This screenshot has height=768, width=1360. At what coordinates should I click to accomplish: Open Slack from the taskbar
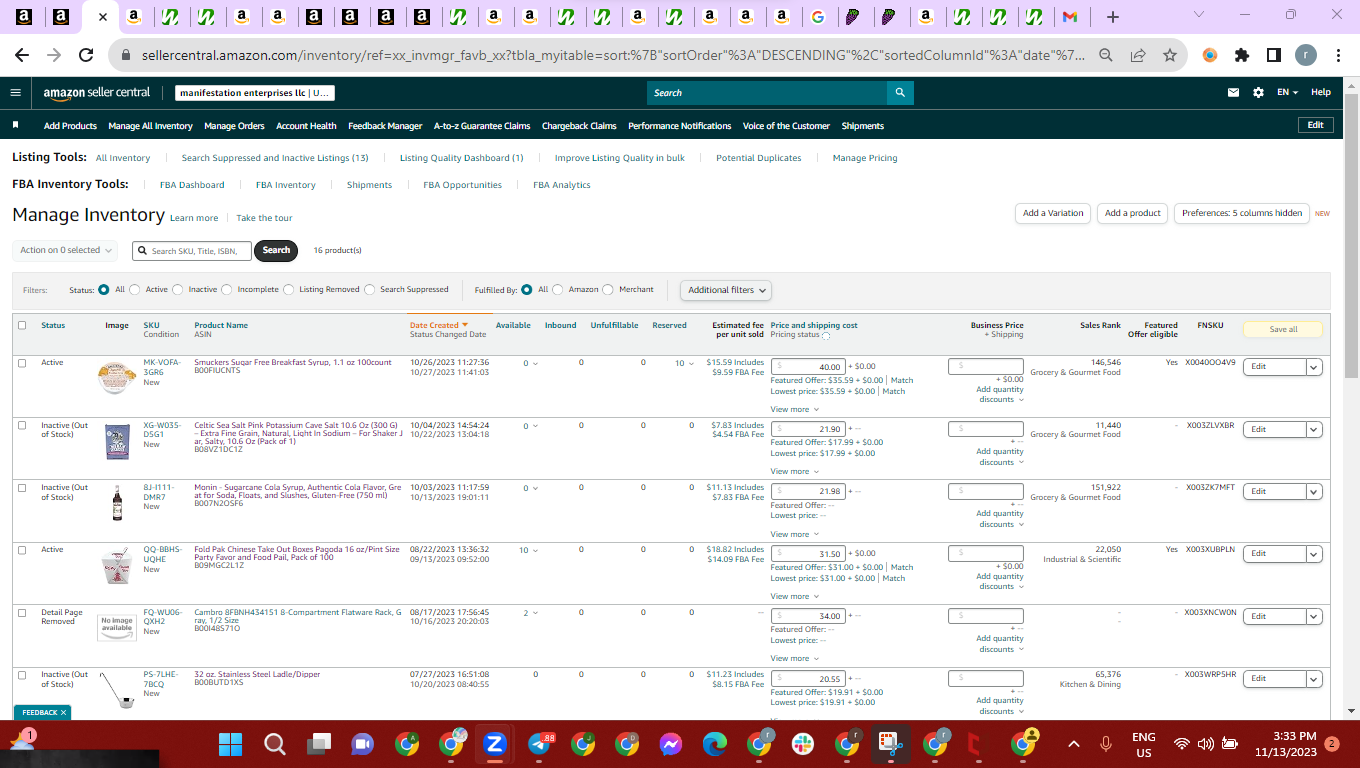coord(802,744)
